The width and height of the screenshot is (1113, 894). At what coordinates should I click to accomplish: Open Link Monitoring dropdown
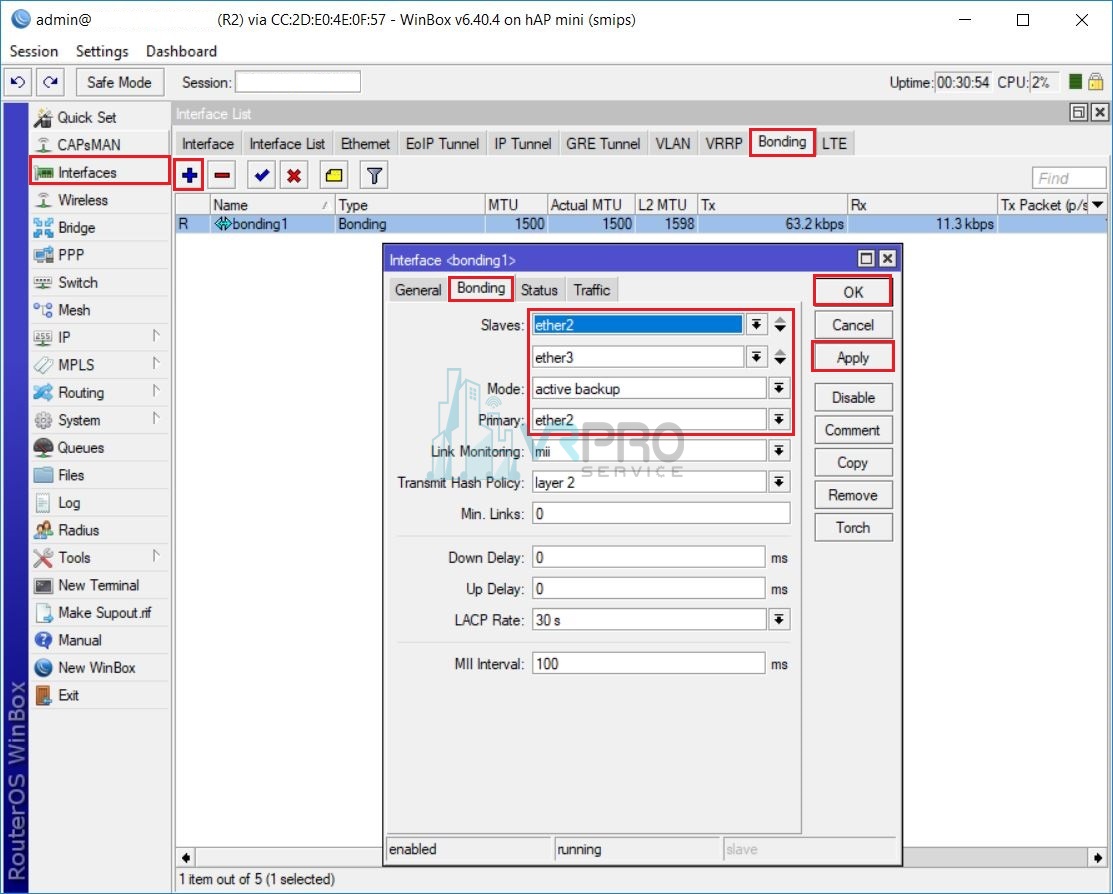(x=779, y=451)
